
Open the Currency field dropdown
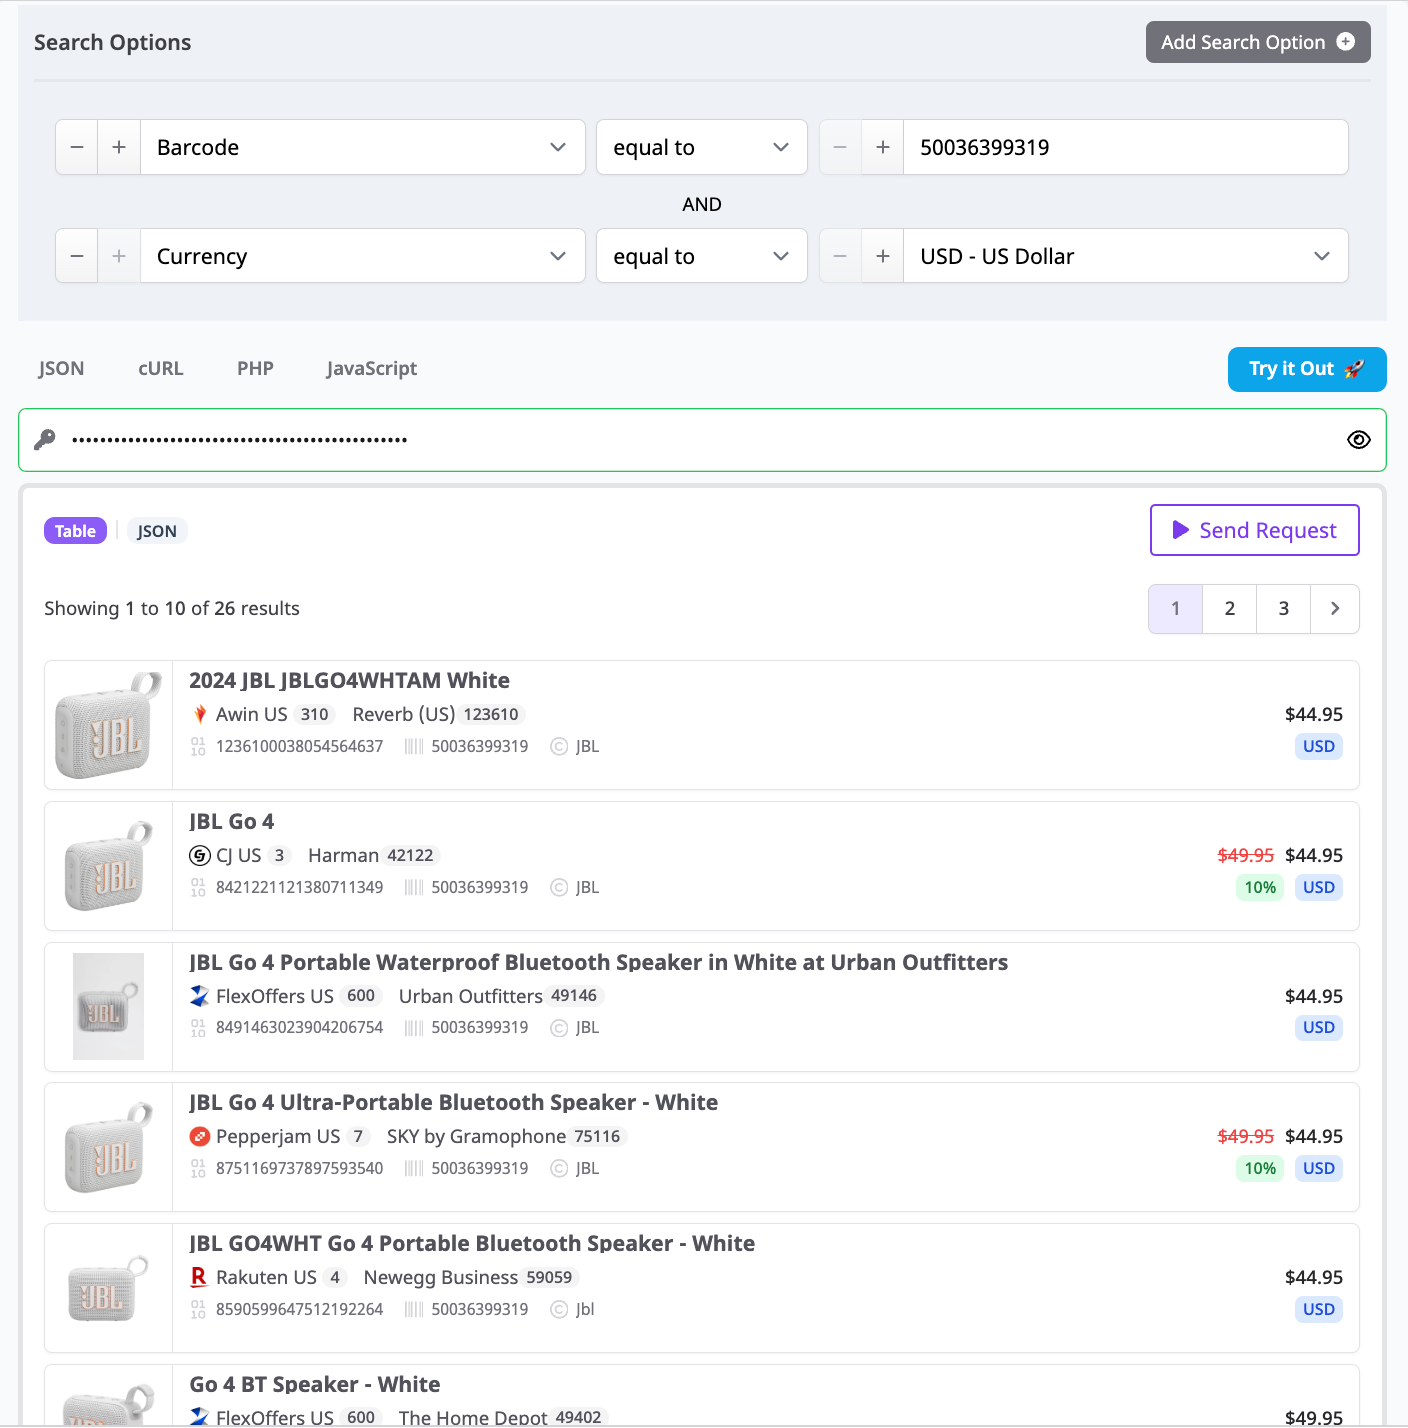(x=362, y=256)
